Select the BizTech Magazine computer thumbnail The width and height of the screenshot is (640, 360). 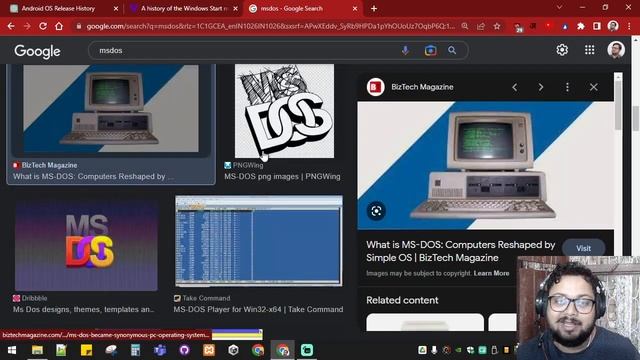click(x=111, y=108)
